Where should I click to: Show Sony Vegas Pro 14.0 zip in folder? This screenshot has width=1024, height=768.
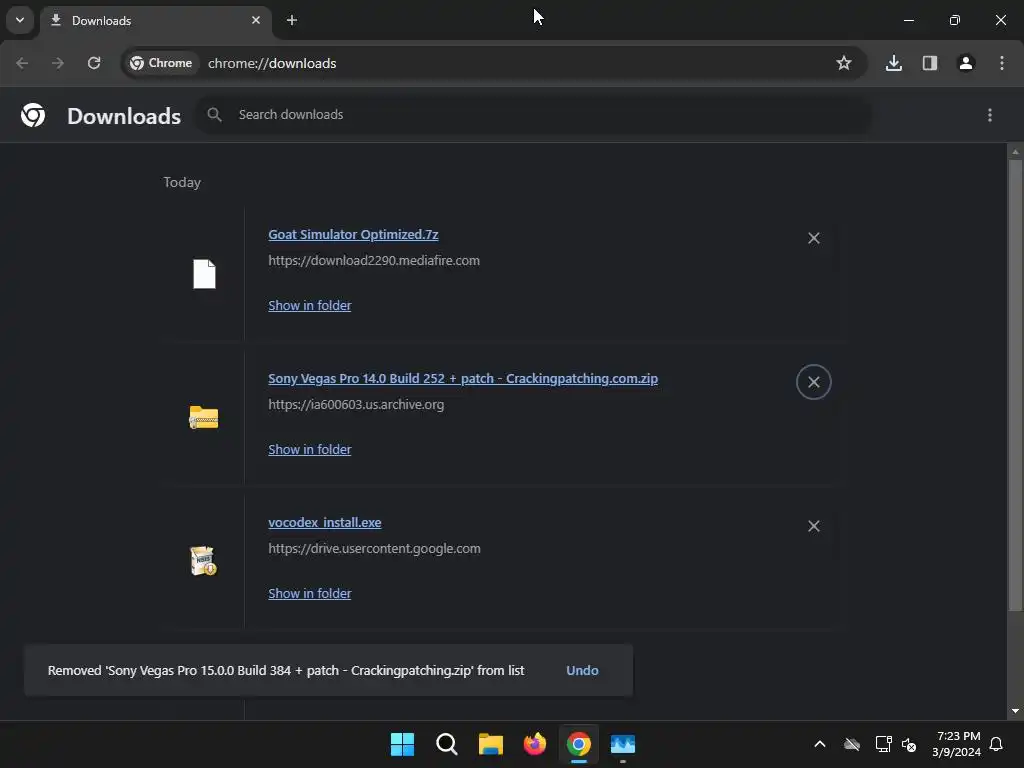coord(310,450)
